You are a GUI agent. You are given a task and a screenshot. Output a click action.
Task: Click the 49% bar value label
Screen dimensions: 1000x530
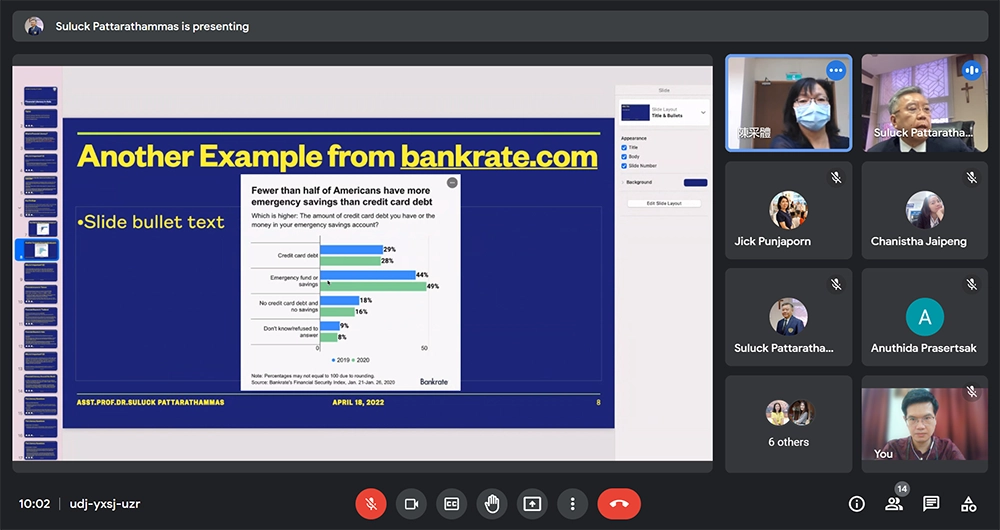tap(433, 286)
